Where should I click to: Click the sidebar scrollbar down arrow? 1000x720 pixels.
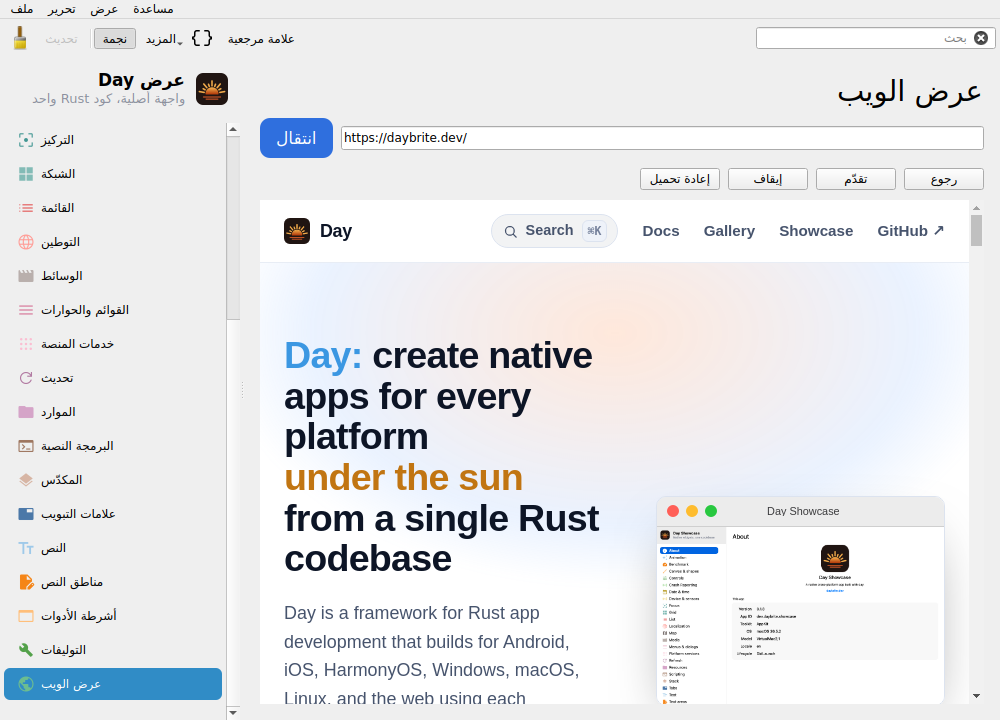tap(233, 712)
